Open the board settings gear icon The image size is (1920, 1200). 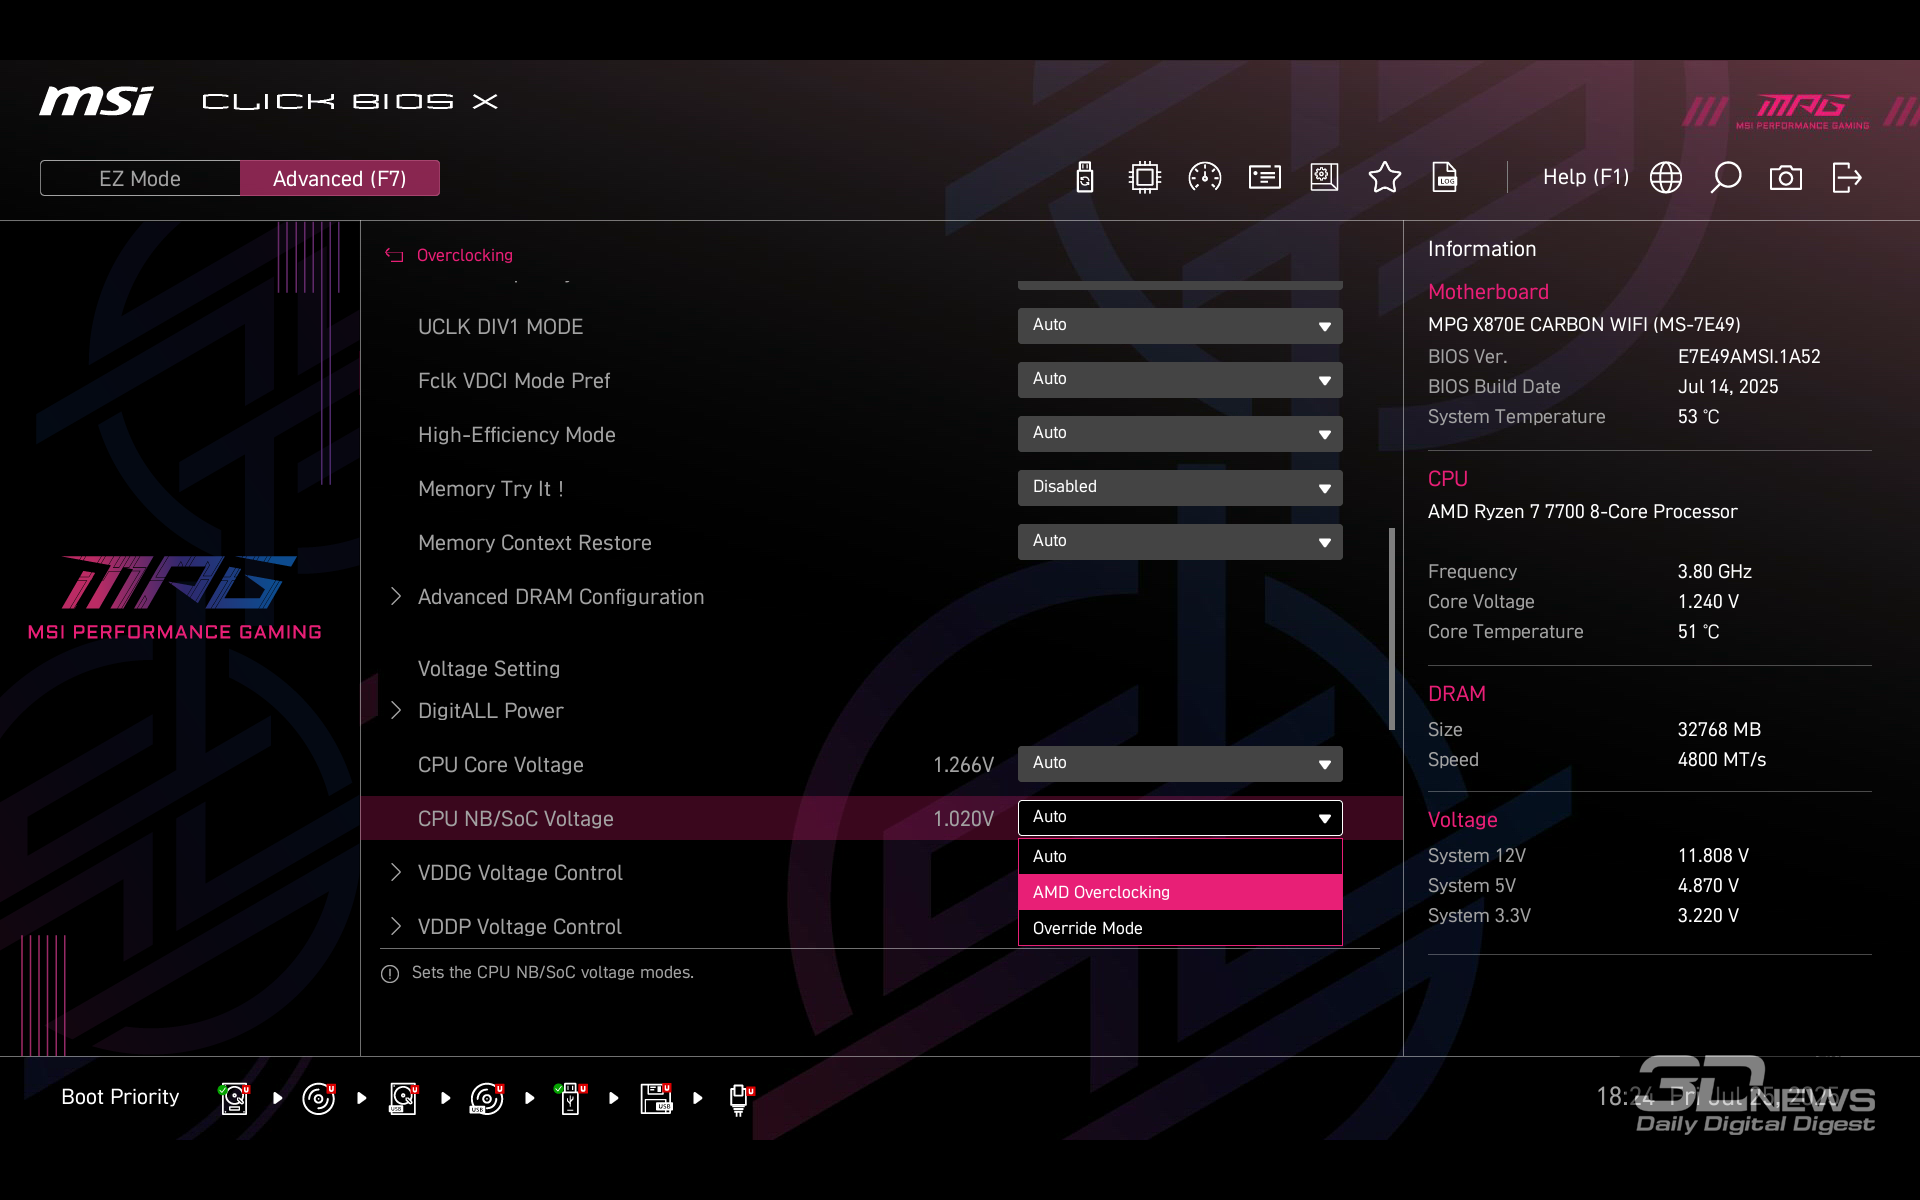pos(1325,178)
